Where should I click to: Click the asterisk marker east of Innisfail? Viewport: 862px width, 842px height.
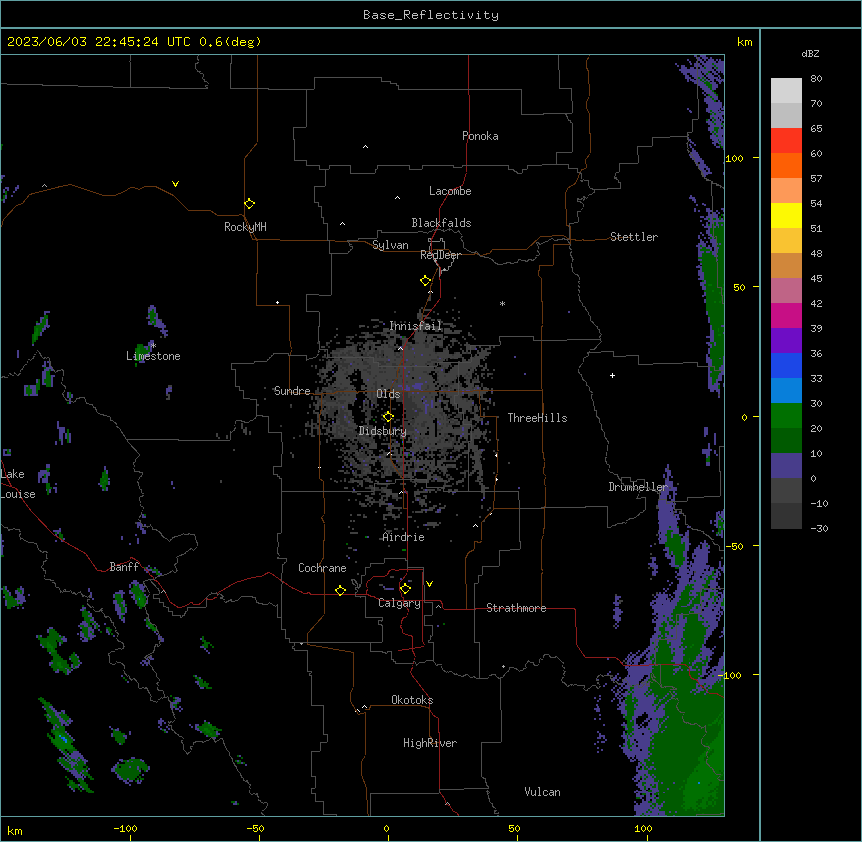pos(502,303)
